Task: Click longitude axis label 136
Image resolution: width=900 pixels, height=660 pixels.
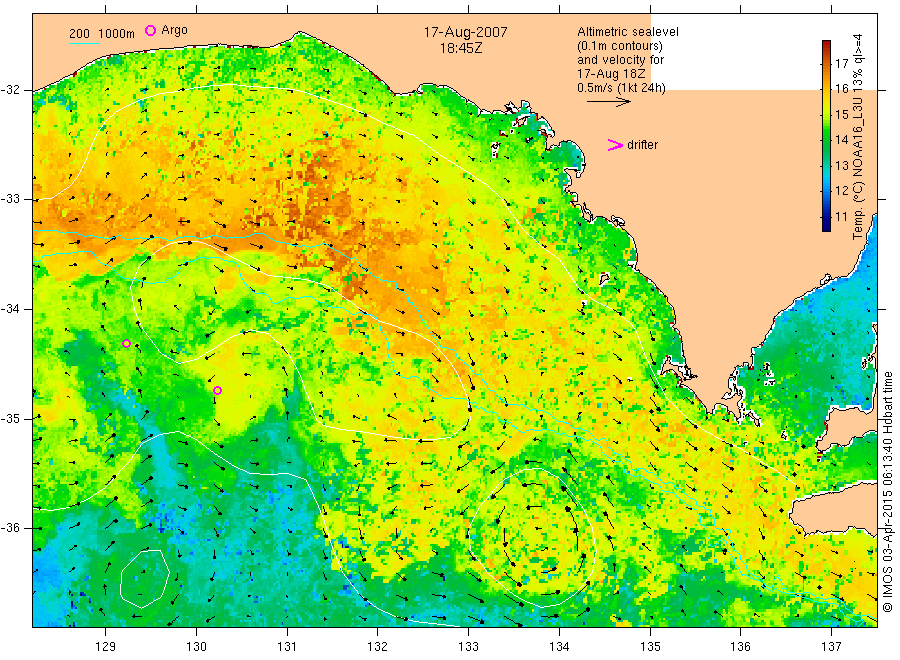Action: [740, 647]
